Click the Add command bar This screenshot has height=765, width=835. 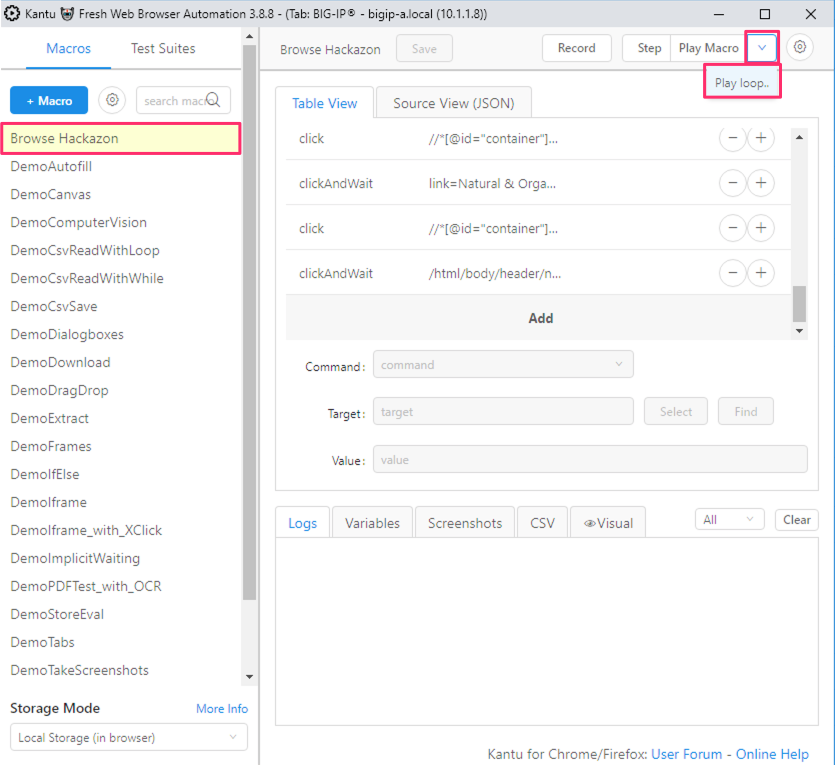tap(539, 318)
